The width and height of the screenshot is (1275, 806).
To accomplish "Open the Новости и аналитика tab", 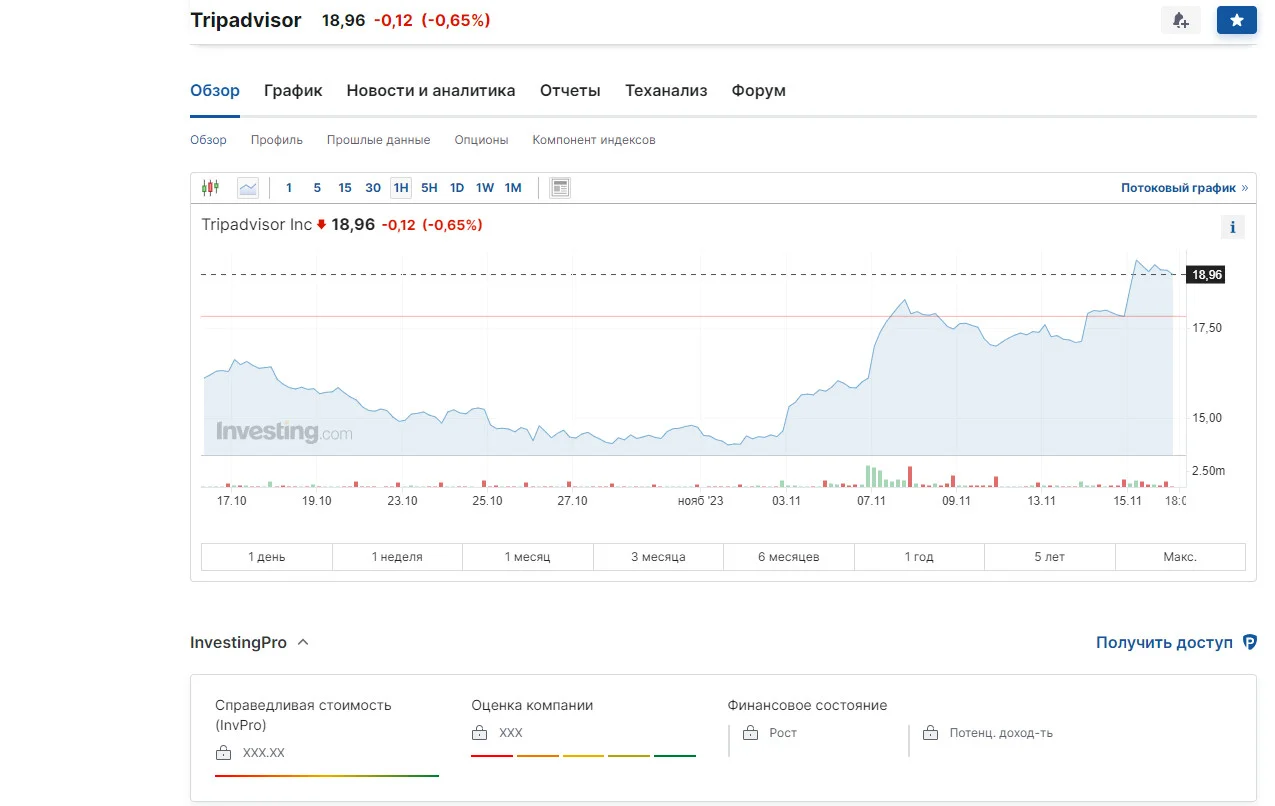I will click(431, 90).
